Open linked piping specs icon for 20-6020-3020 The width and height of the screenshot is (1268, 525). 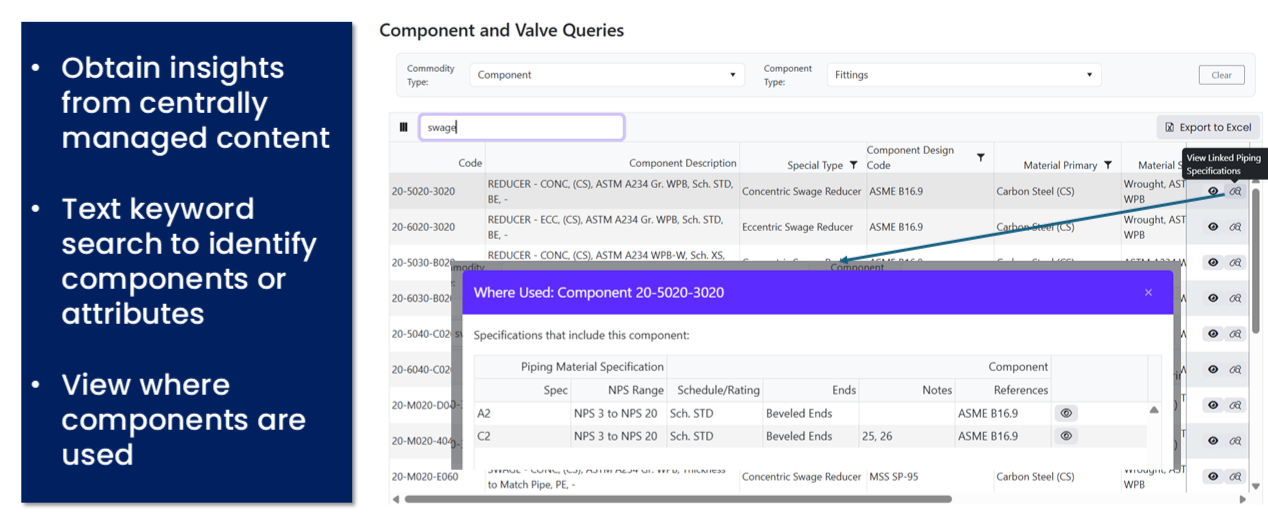(1236, 227)
